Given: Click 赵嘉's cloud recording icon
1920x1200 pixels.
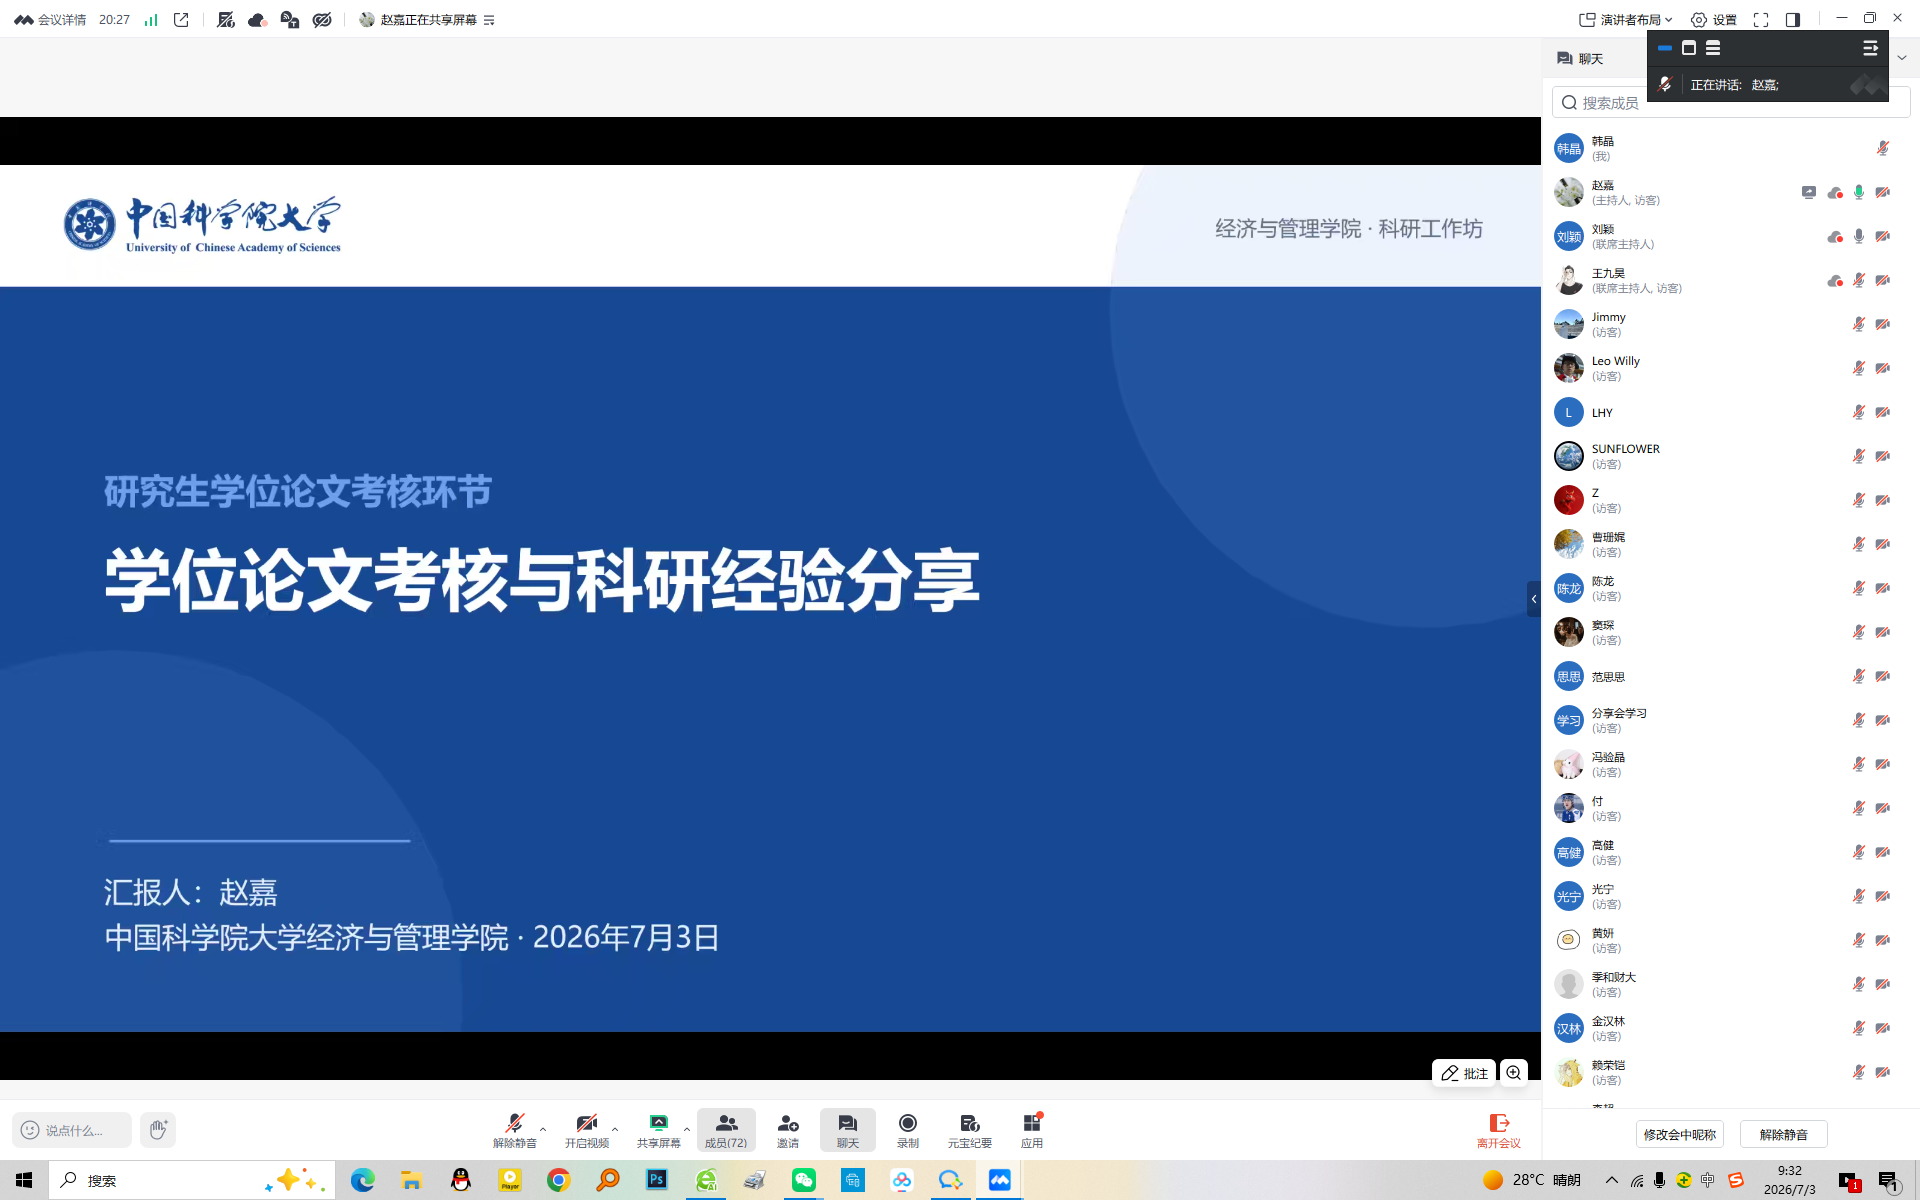Looking at the screenshot, I should pos(1835,193).
